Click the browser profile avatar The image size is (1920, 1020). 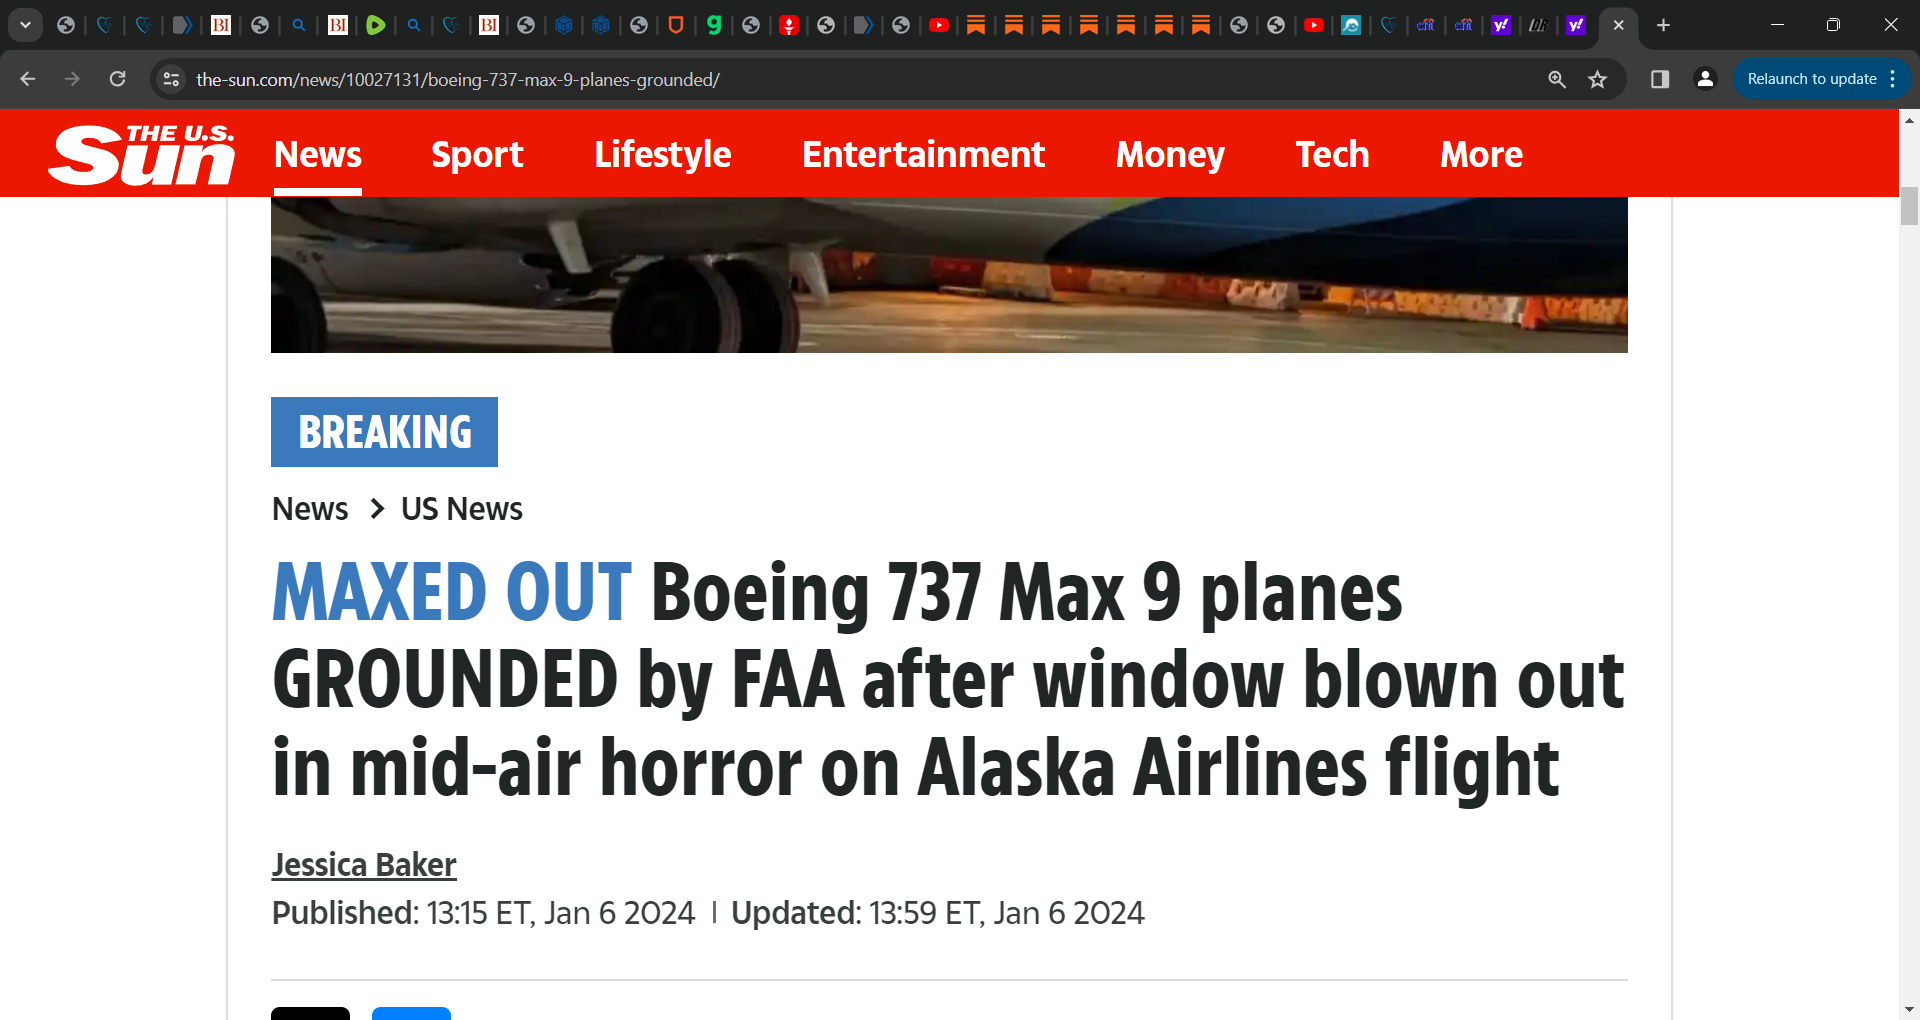1705,79
